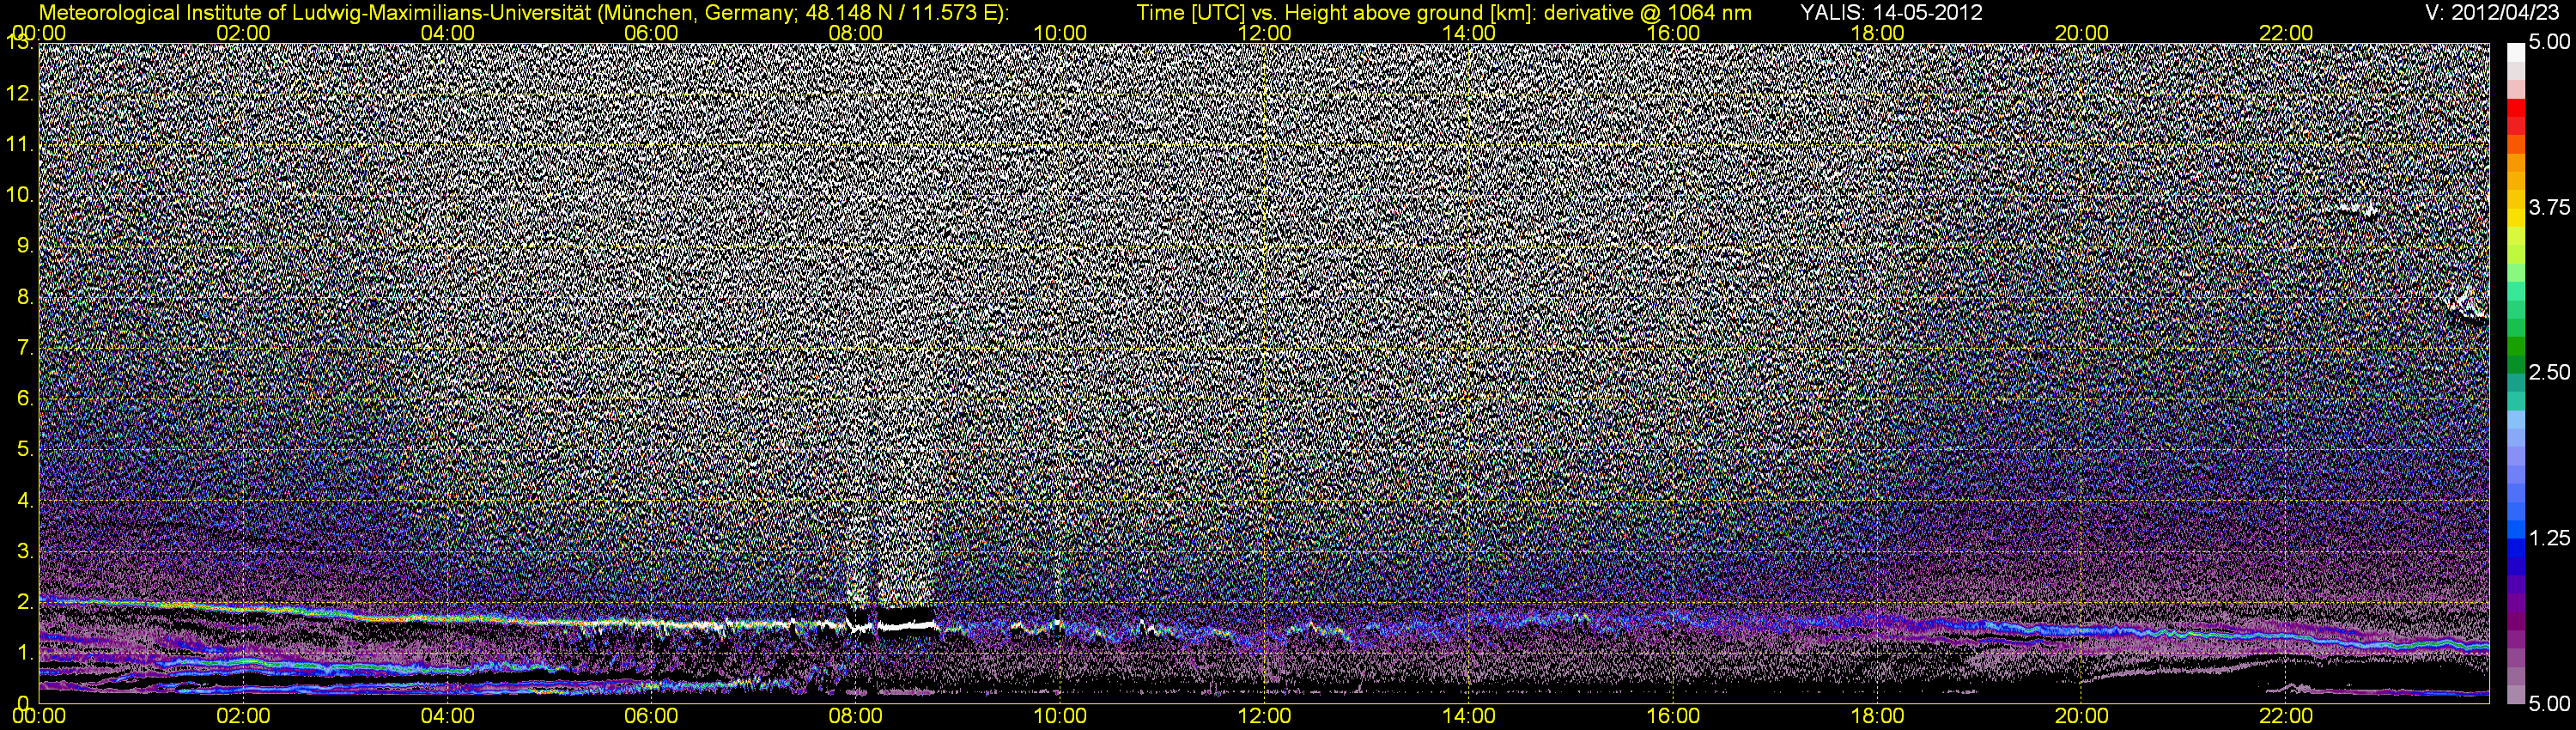Image resolution: width=2576 pixels, height=730 pixels.
Task: Click the 20:00 label on the top time axis
Action: [2082, 33]
